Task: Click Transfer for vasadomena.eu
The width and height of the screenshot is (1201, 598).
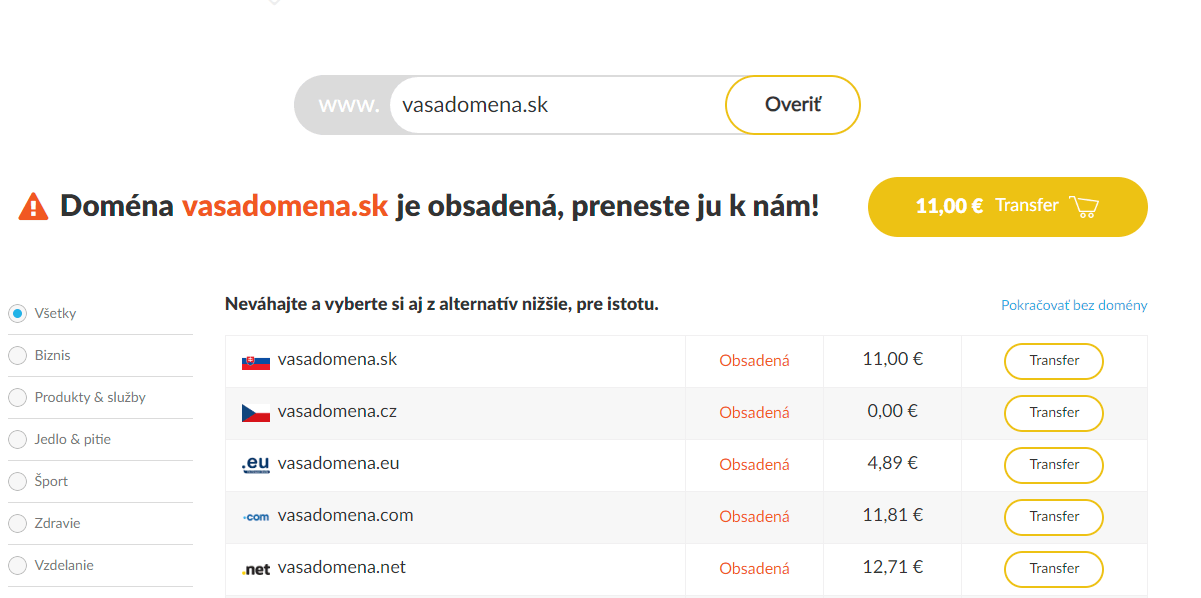Action: [x=1054, y=465]
